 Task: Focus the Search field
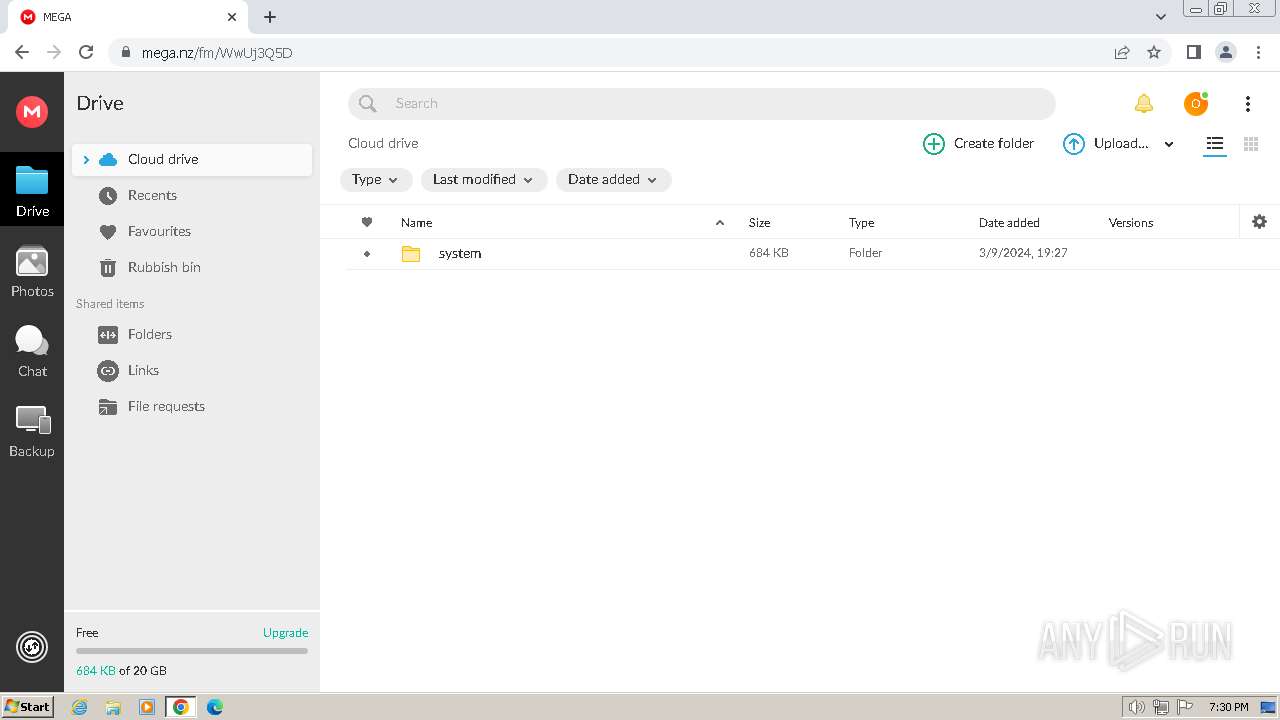pos(702,103)
